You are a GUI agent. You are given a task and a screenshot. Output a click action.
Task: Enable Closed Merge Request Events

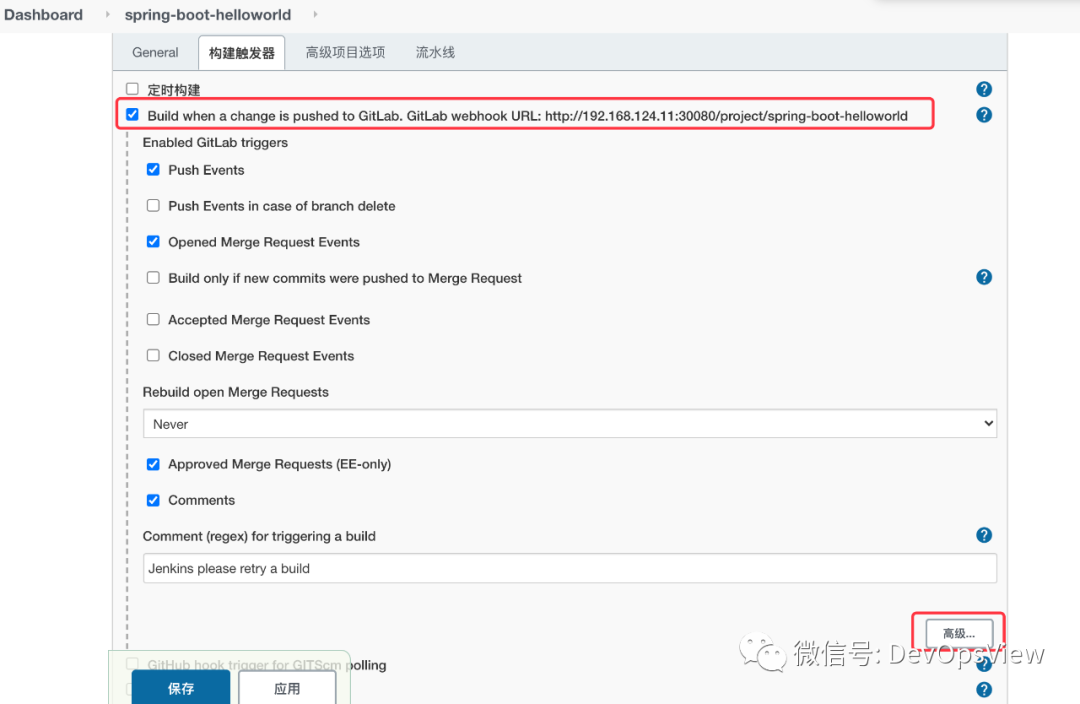point(153,355)
